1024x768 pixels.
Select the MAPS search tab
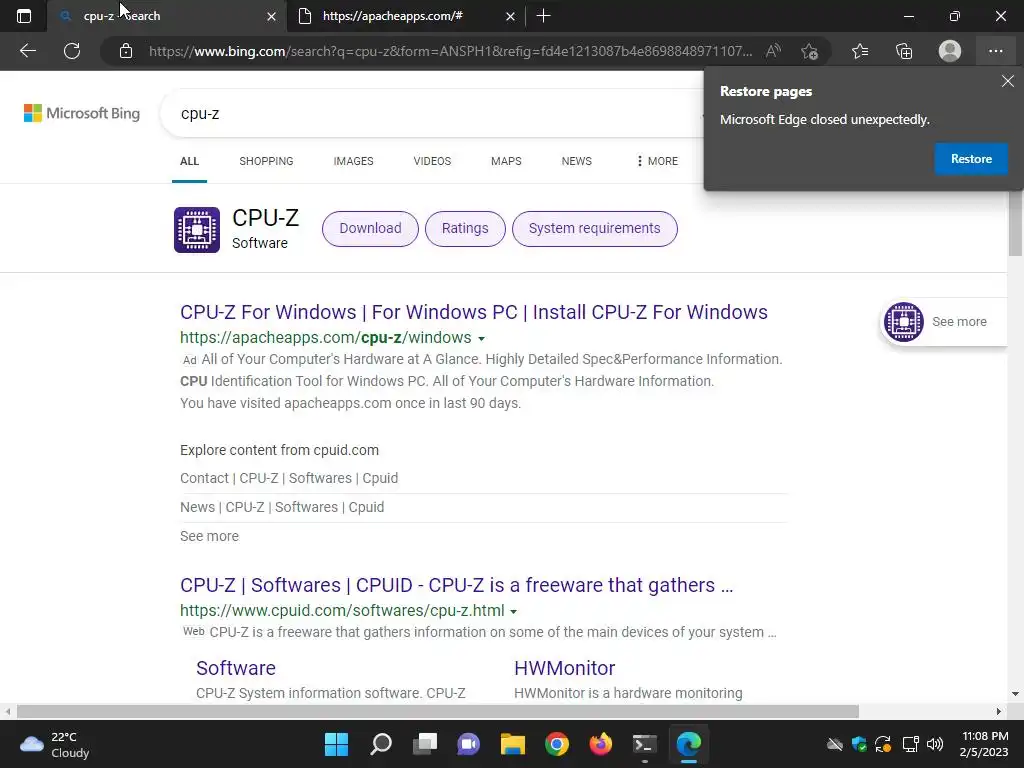tap(506, 161)
